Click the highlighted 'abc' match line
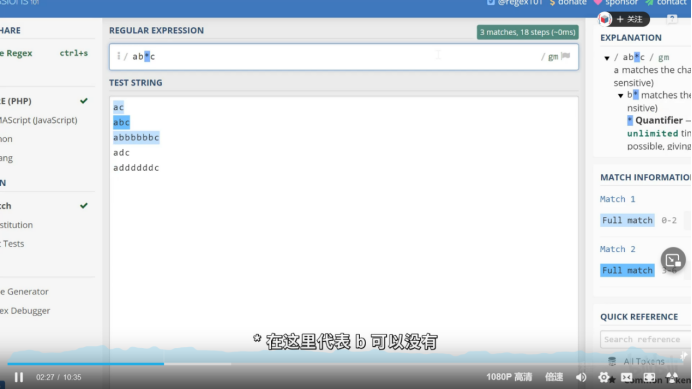692x389 pixels. click(121, 122)
